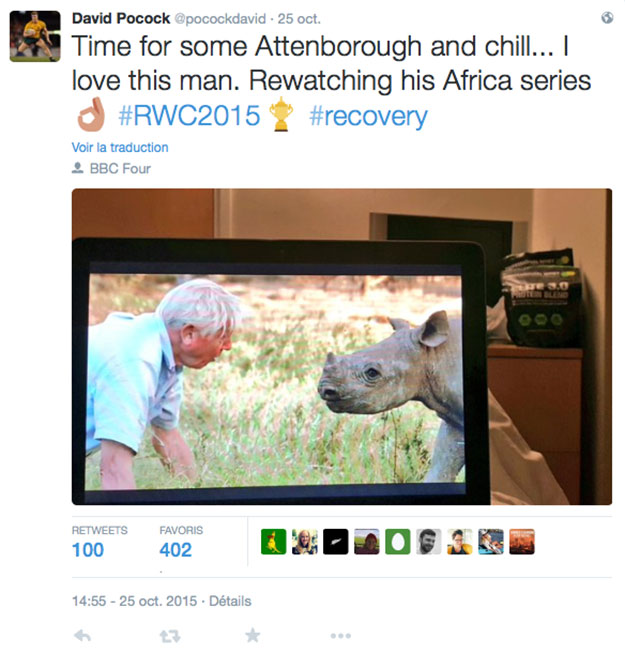This screenshot has height=653, width=625.
Task: Open the green egg avatar profile
Action: click(398, 541)
